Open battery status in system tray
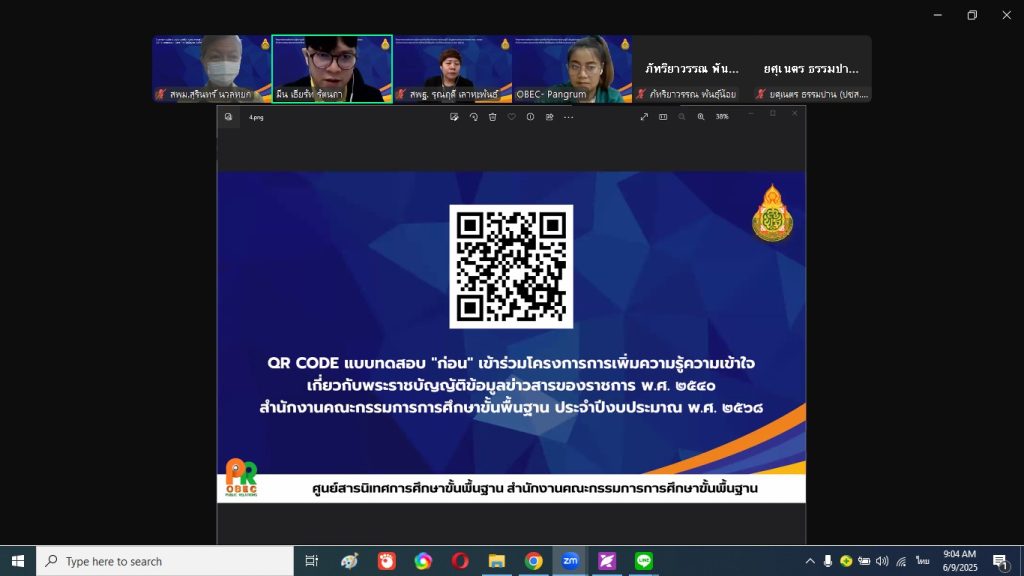This screenshot has width=1024, height=576. [x=864, y=561]
